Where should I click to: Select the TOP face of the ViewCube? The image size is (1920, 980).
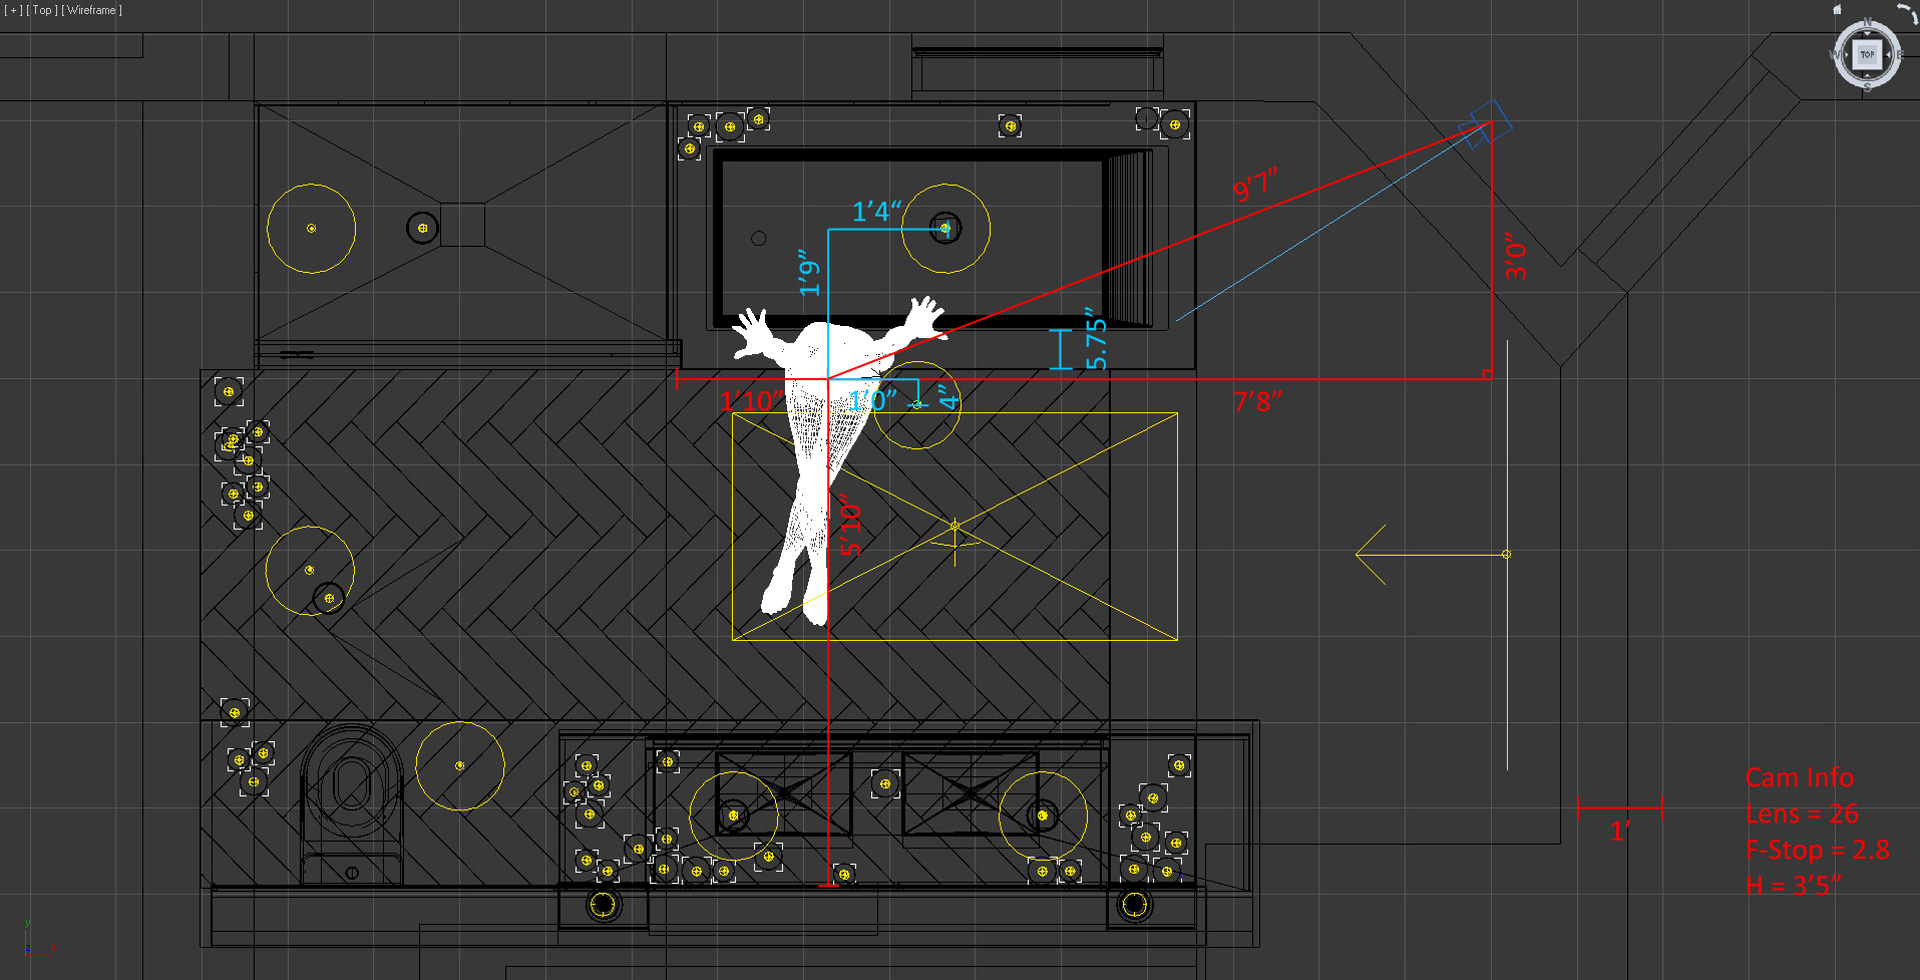pos(1867,55)
